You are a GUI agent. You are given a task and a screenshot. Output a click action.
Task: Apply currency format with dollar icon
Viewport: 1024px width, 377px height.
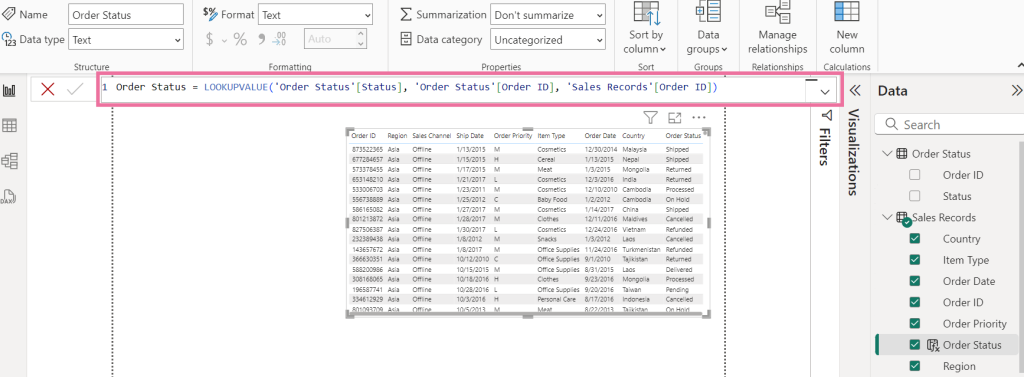click(x=210, y=40)
